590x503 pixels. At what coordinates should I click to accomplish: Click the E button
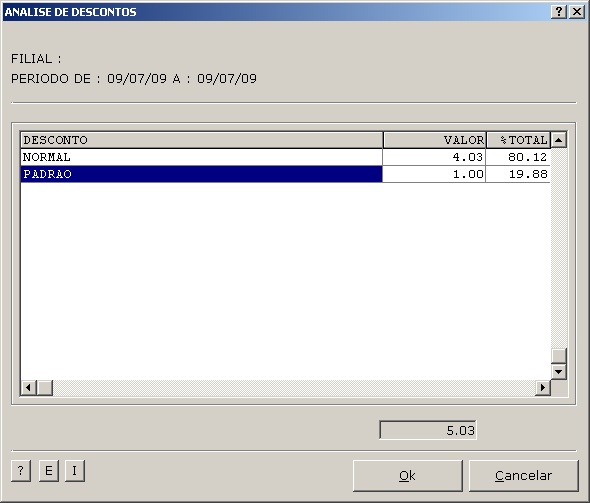pyautogui.click(x=49, y=471)
